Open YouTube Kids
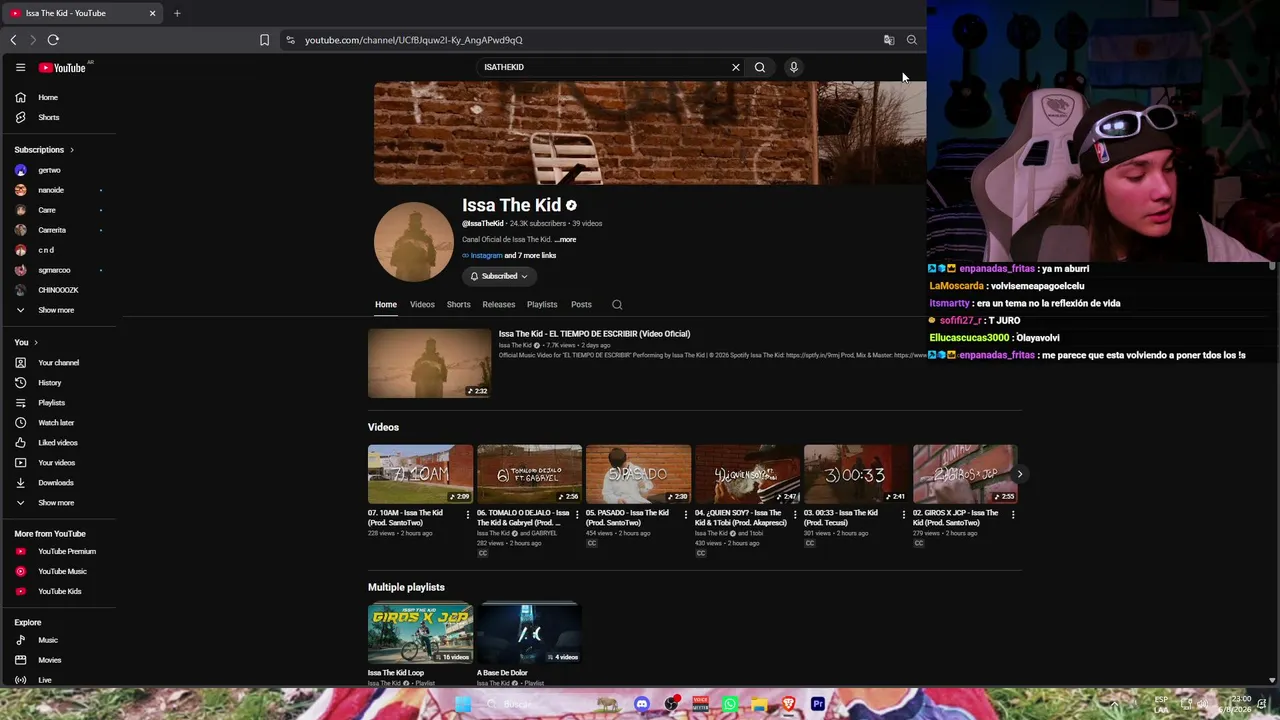This screenshot has width=1280, height=720. click(x=60, y=591)
